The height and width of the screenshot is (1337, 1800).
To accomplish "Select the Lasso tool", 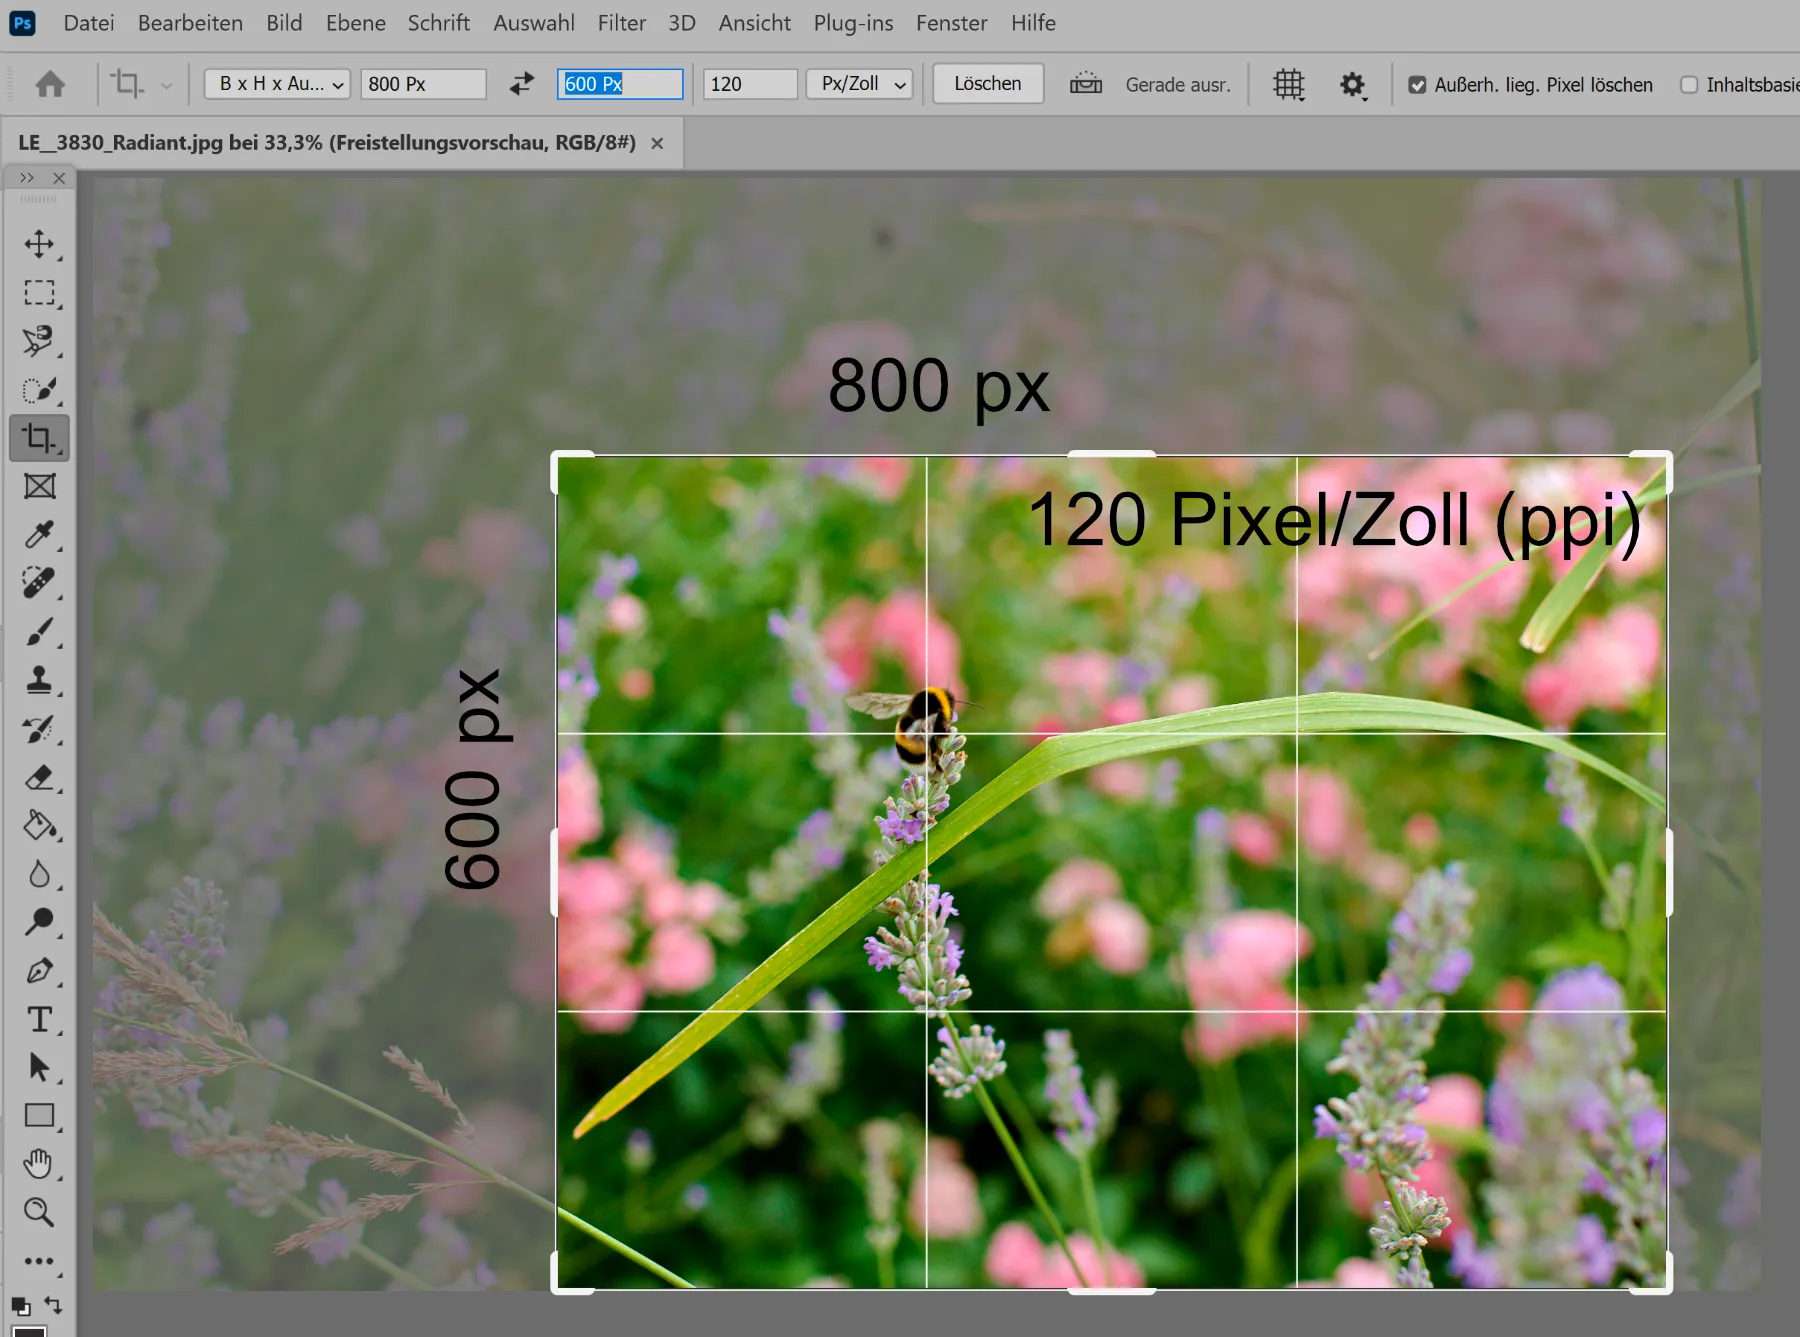I will coord(39,341).
